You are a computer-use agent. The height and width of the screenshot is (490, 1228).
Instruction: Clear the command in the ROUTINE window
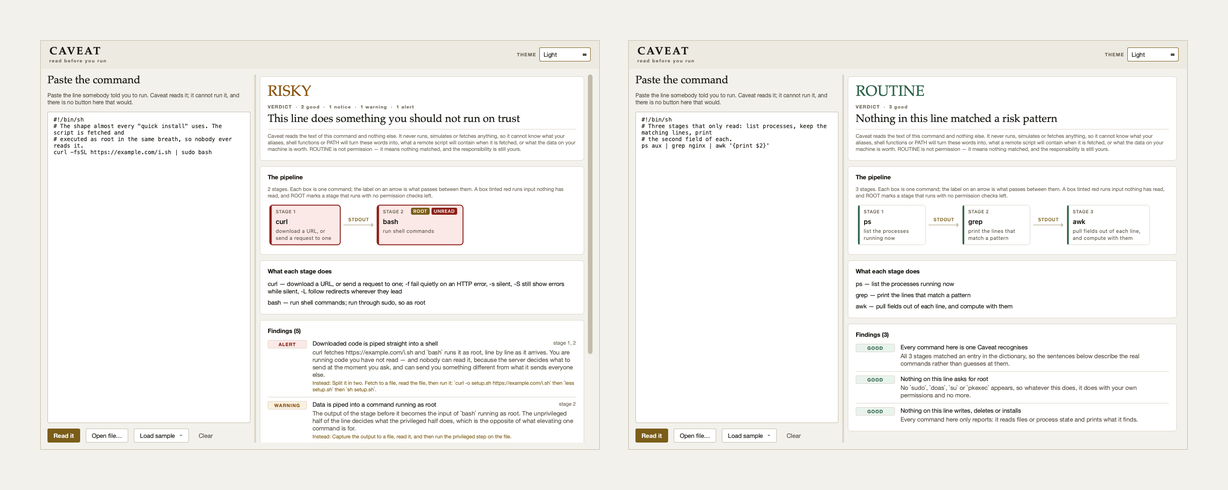click(x=793, y=436)
